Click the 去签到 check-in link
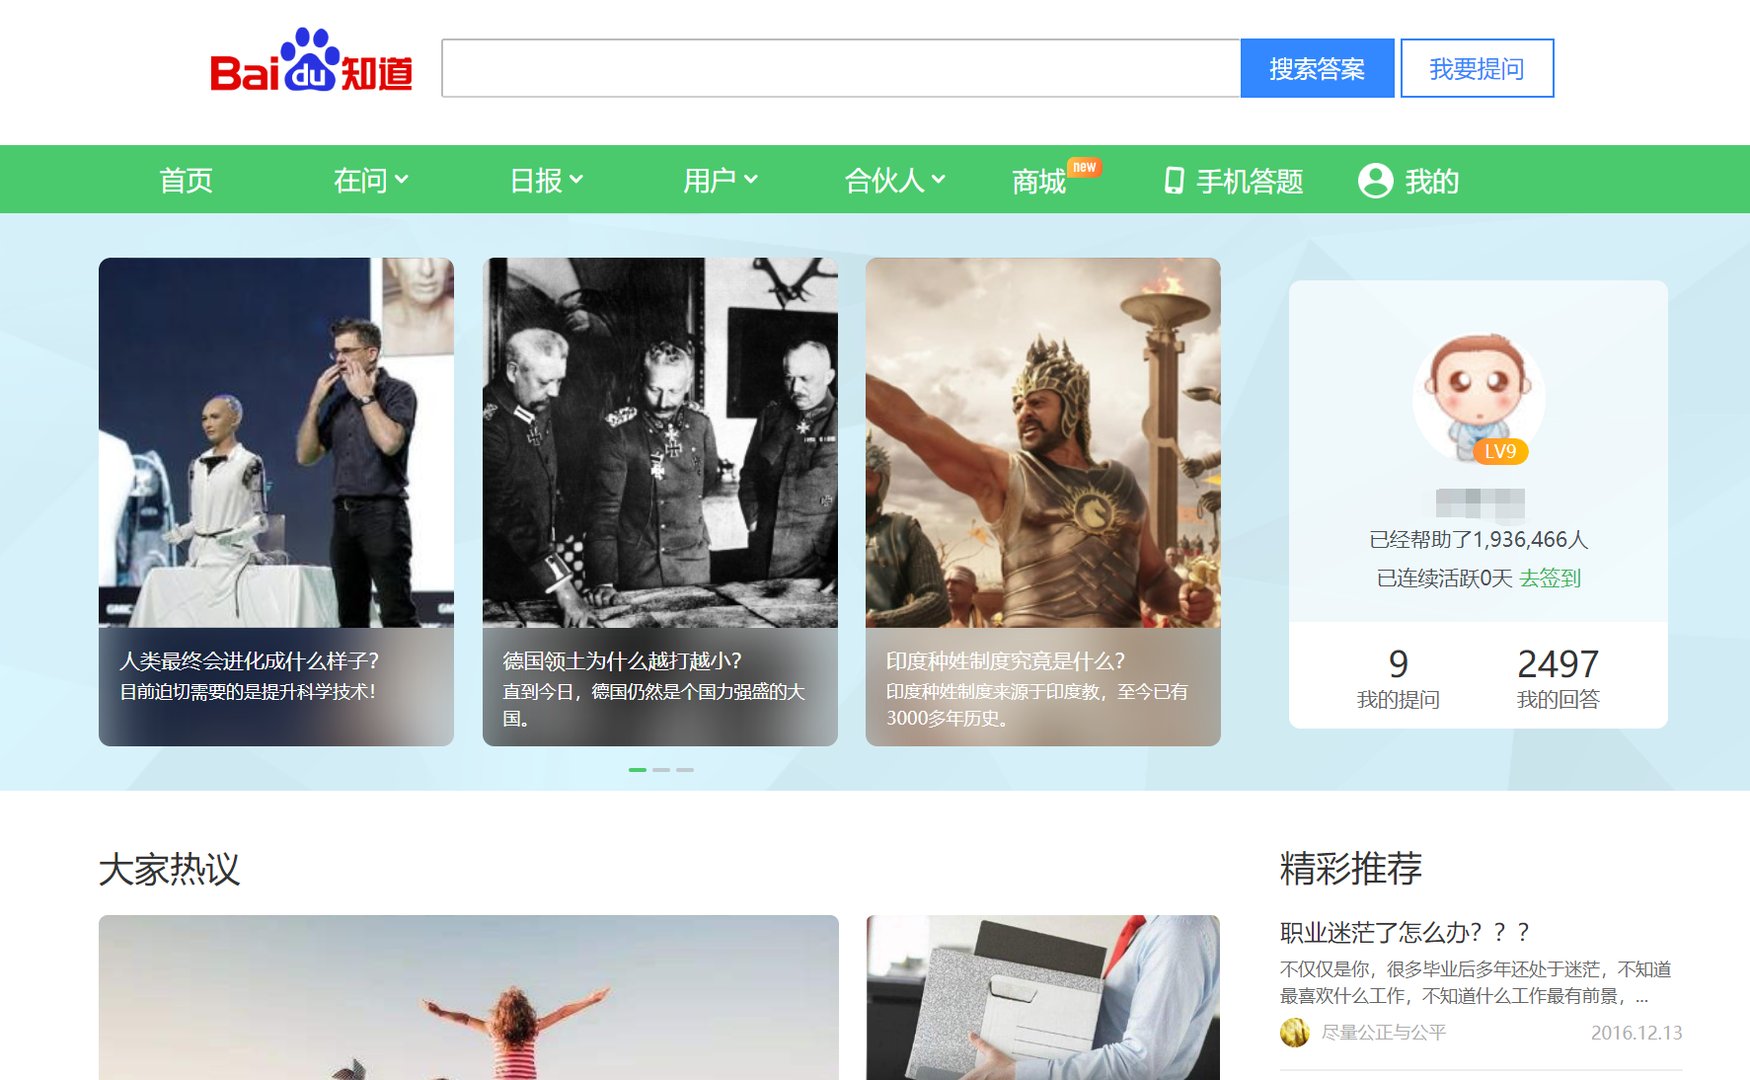 (x=1552, y=578)
